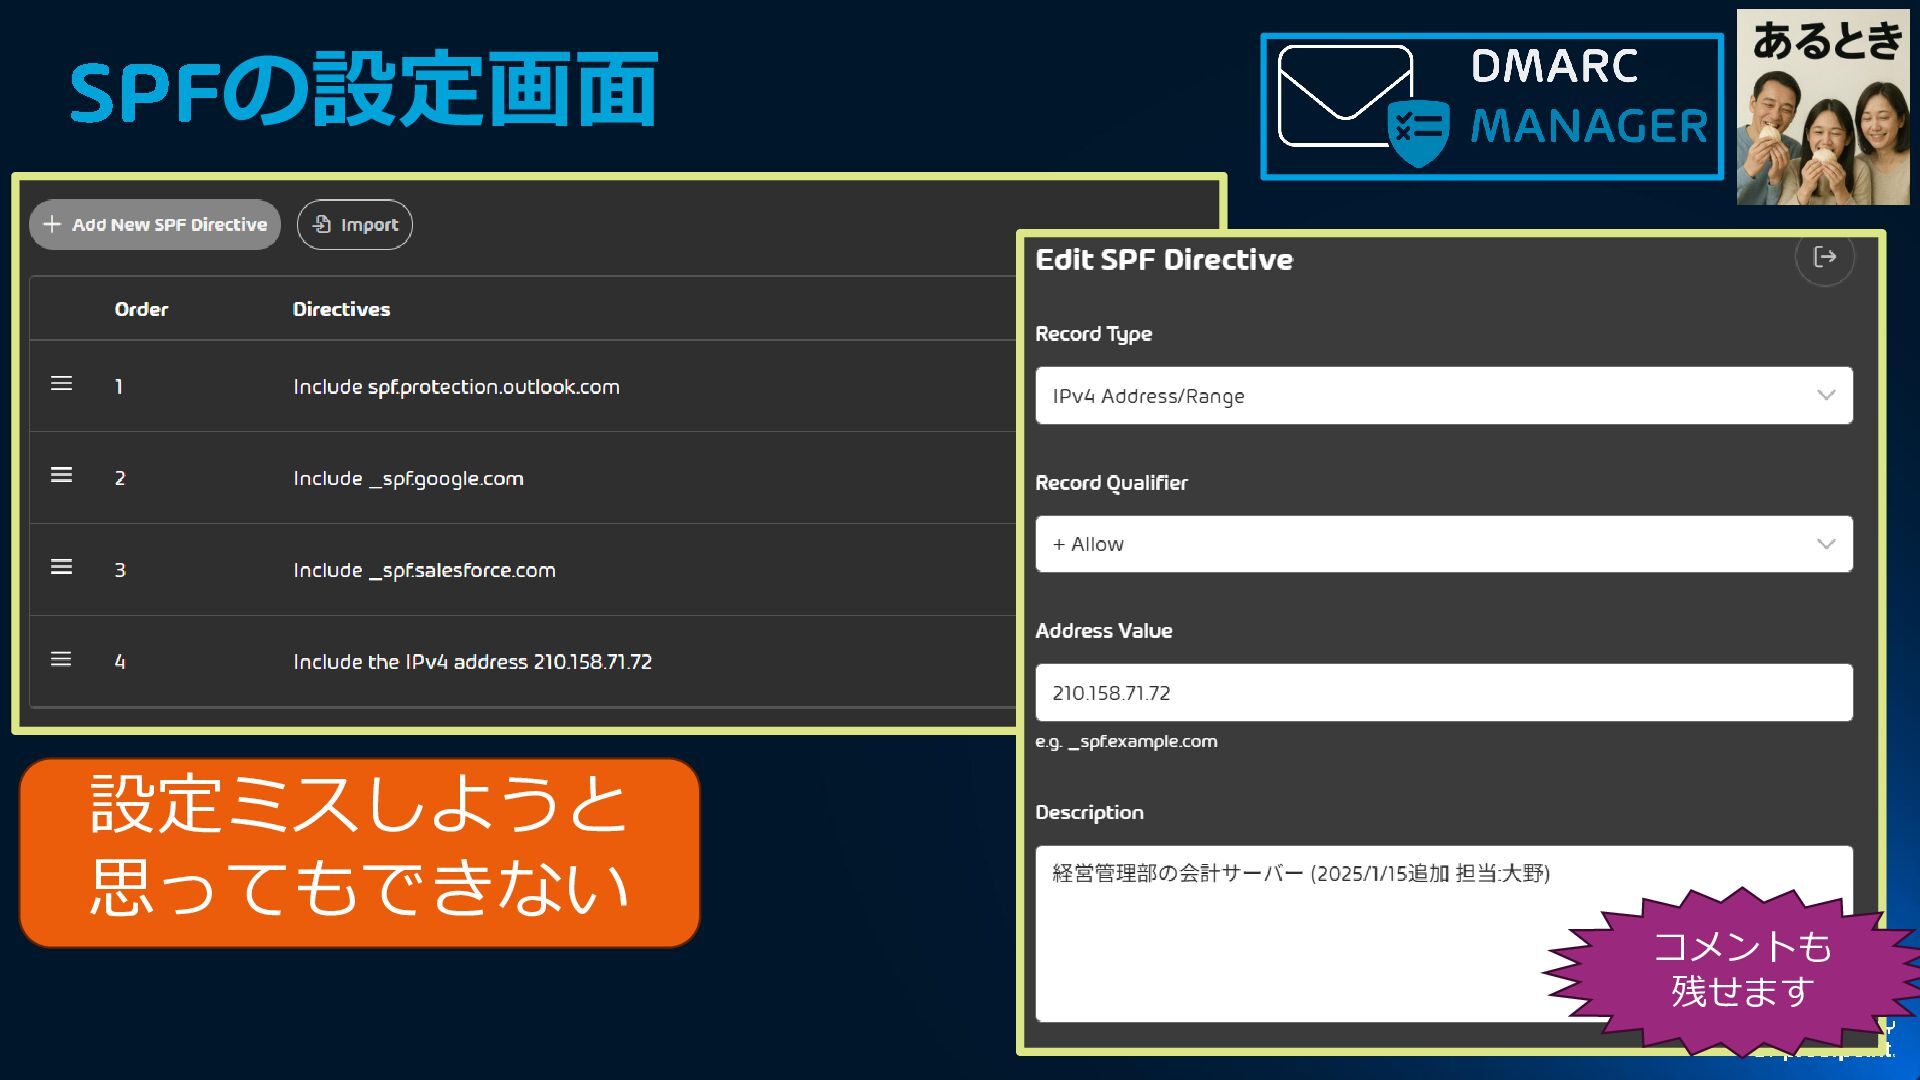Image resolution: width=1920 pixels, height=1080 pixels.
Task: Click the family photo thumbnail
Action: pos(1822,108)
